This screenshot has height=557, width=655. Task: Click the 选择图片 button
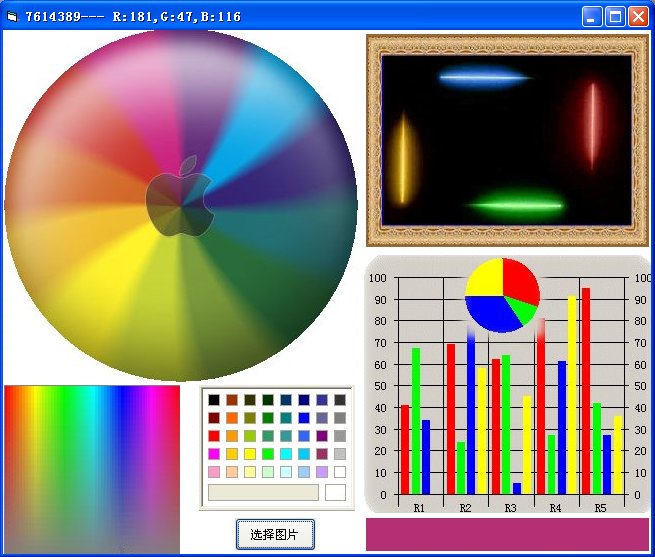(x=275, y=534)
